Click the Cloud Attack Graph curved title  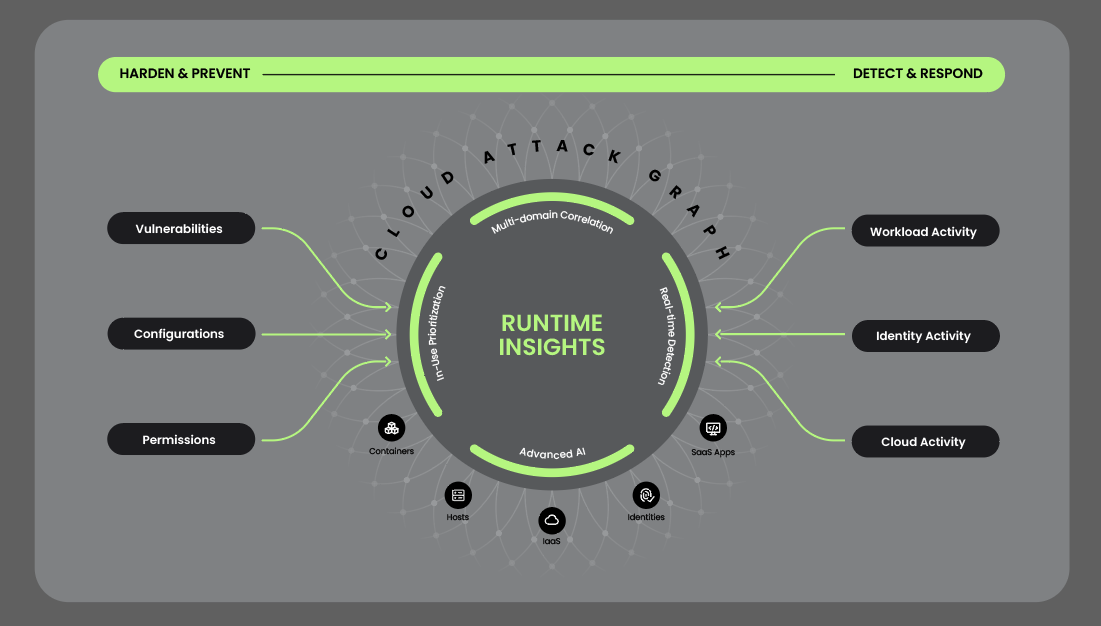pos(552,150)
